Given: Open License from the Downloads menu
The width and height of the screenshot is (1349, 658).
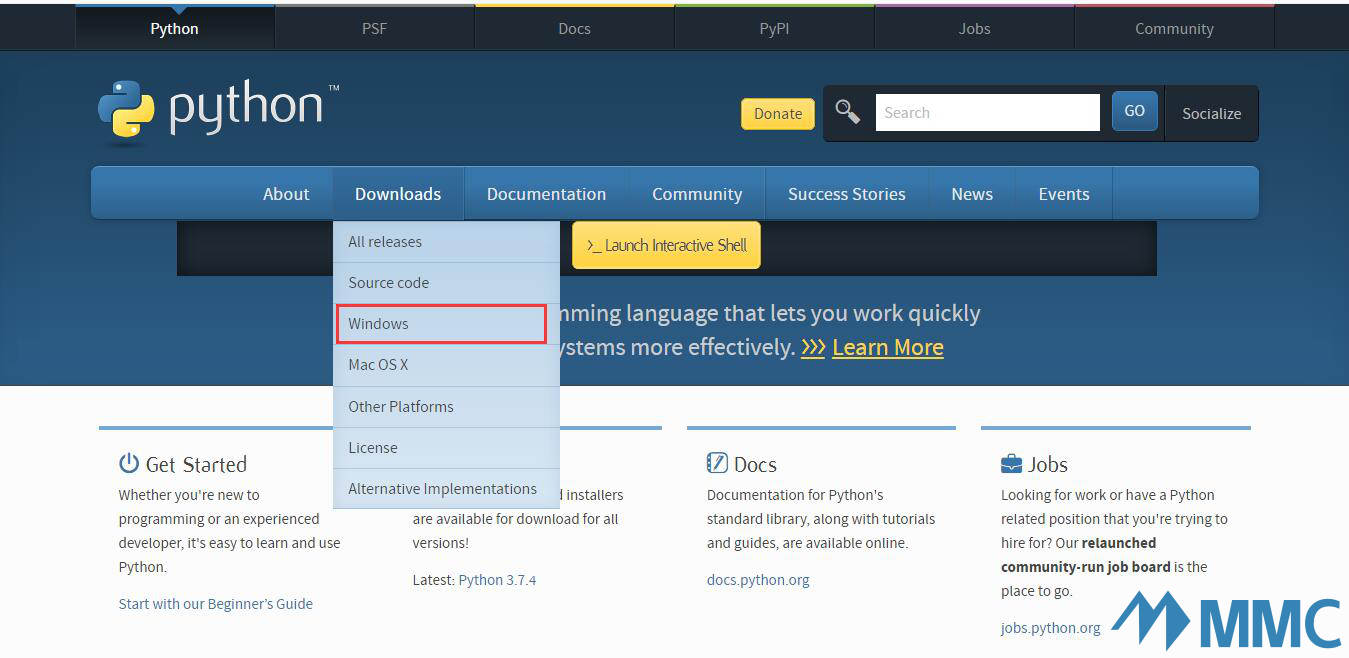Looking at the screenshot, I should point(446,448).
